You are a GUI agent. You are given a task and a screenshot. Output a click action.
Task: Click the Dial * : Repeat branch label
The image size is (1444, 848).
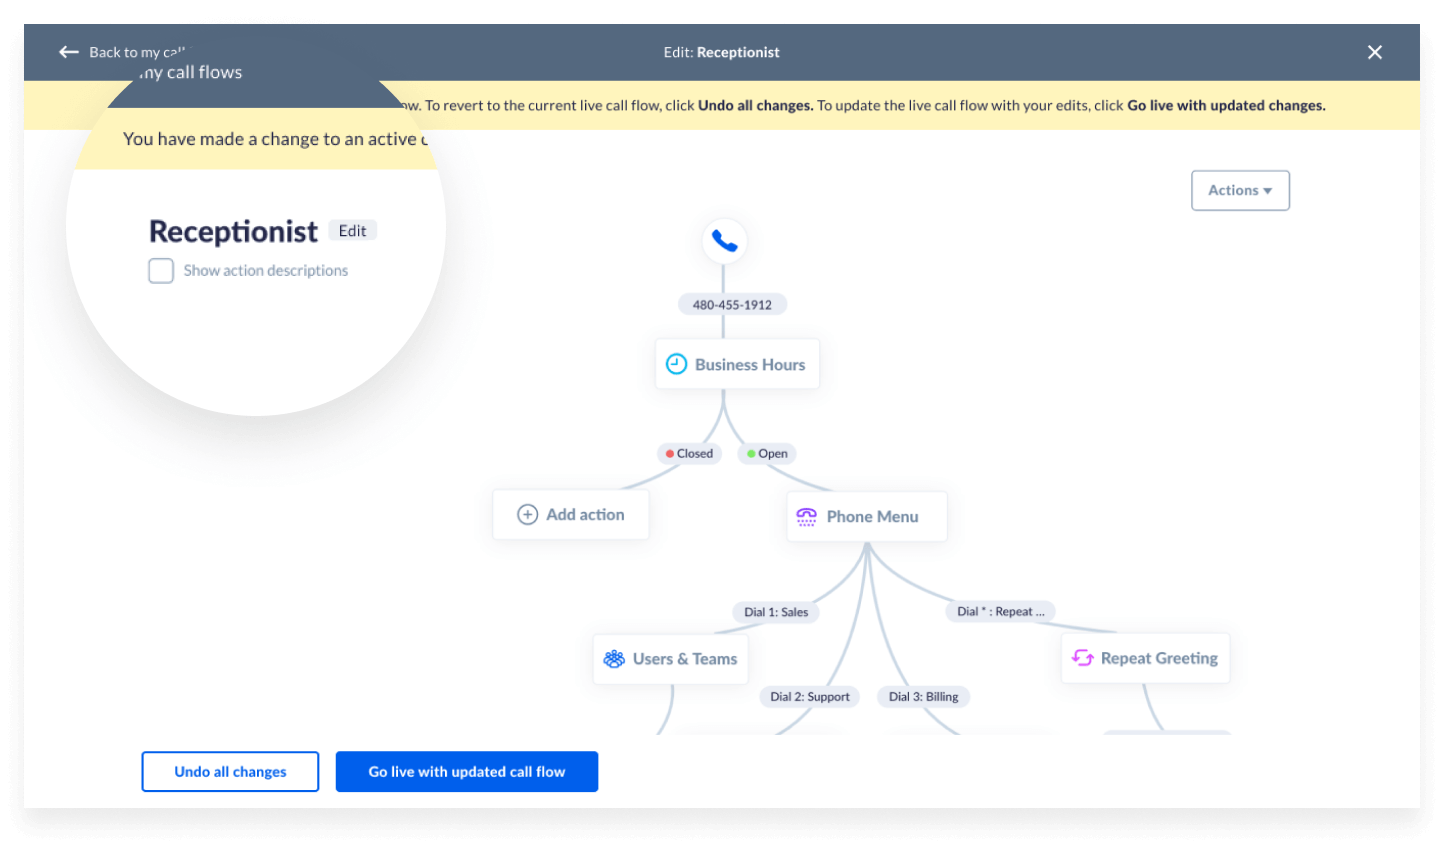point(1000,611)
